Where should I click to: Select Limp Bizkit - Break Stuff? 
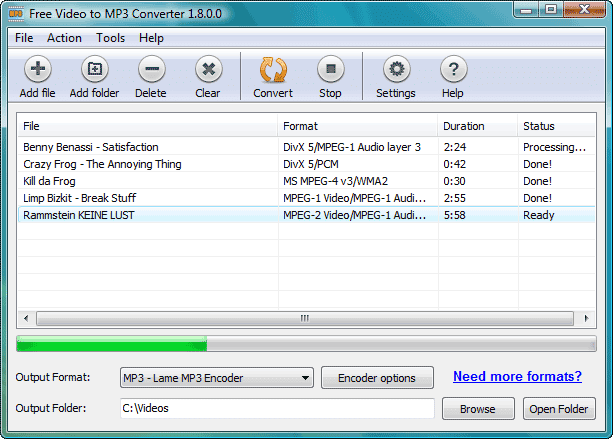(306, 198)
